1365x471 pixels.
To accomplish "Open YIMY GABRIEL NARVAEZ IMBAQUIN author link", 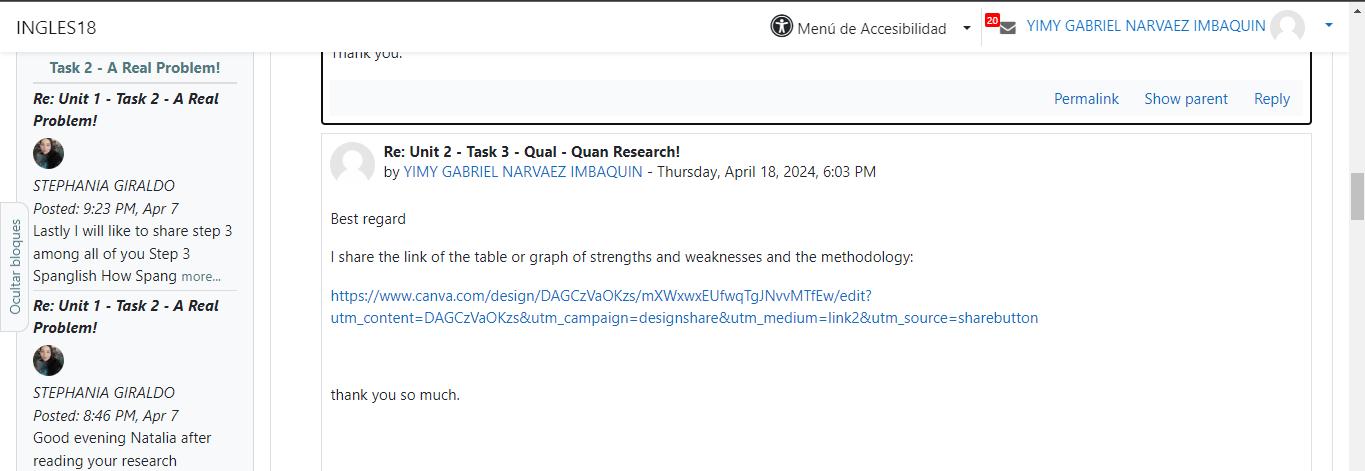I will (x=522, y=172).
